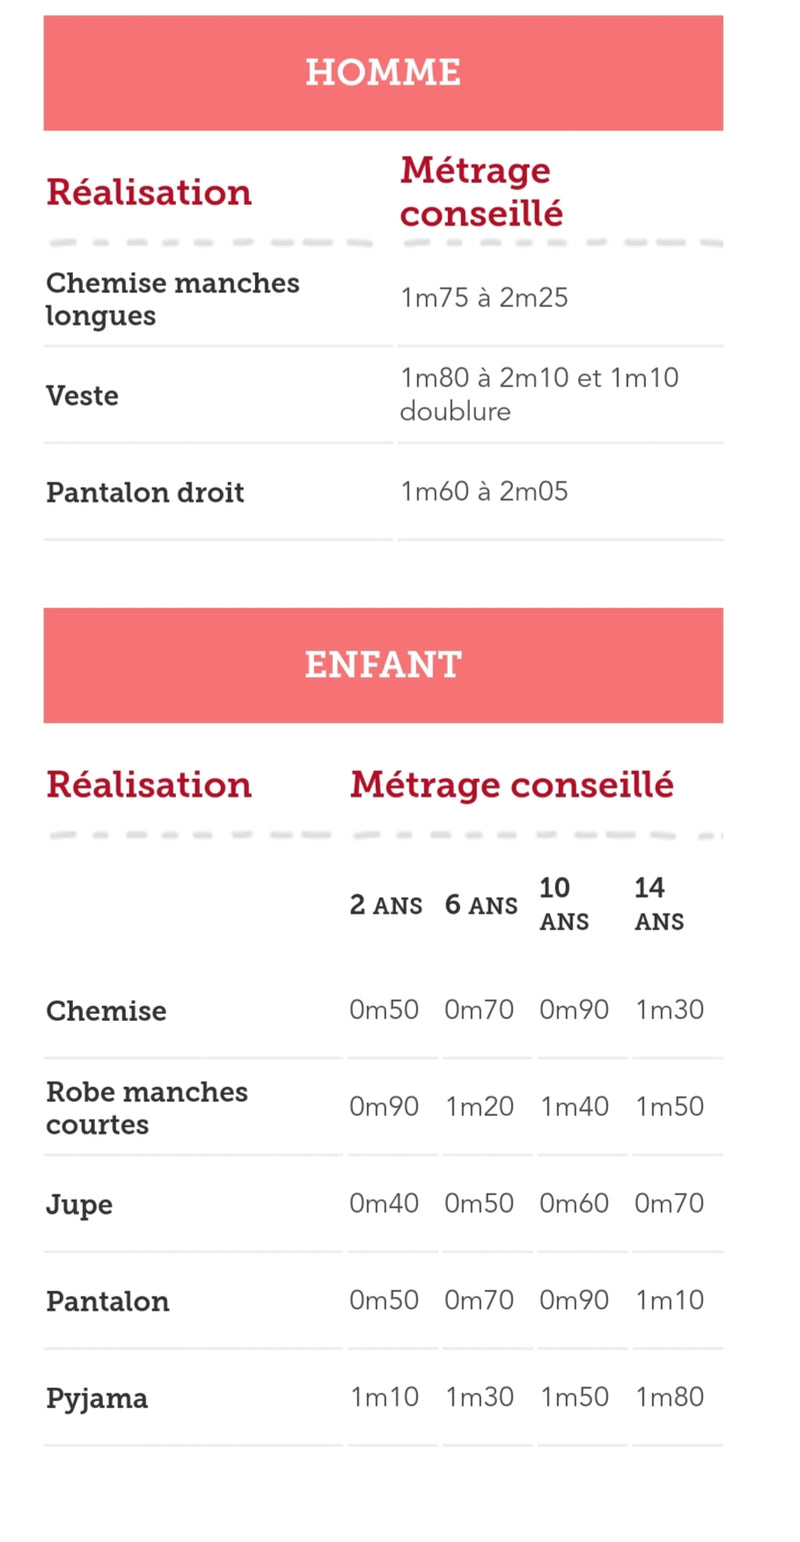Click the Veste doublure measurement text
This screenshot has height=1542, width=800.
[539, 394]
